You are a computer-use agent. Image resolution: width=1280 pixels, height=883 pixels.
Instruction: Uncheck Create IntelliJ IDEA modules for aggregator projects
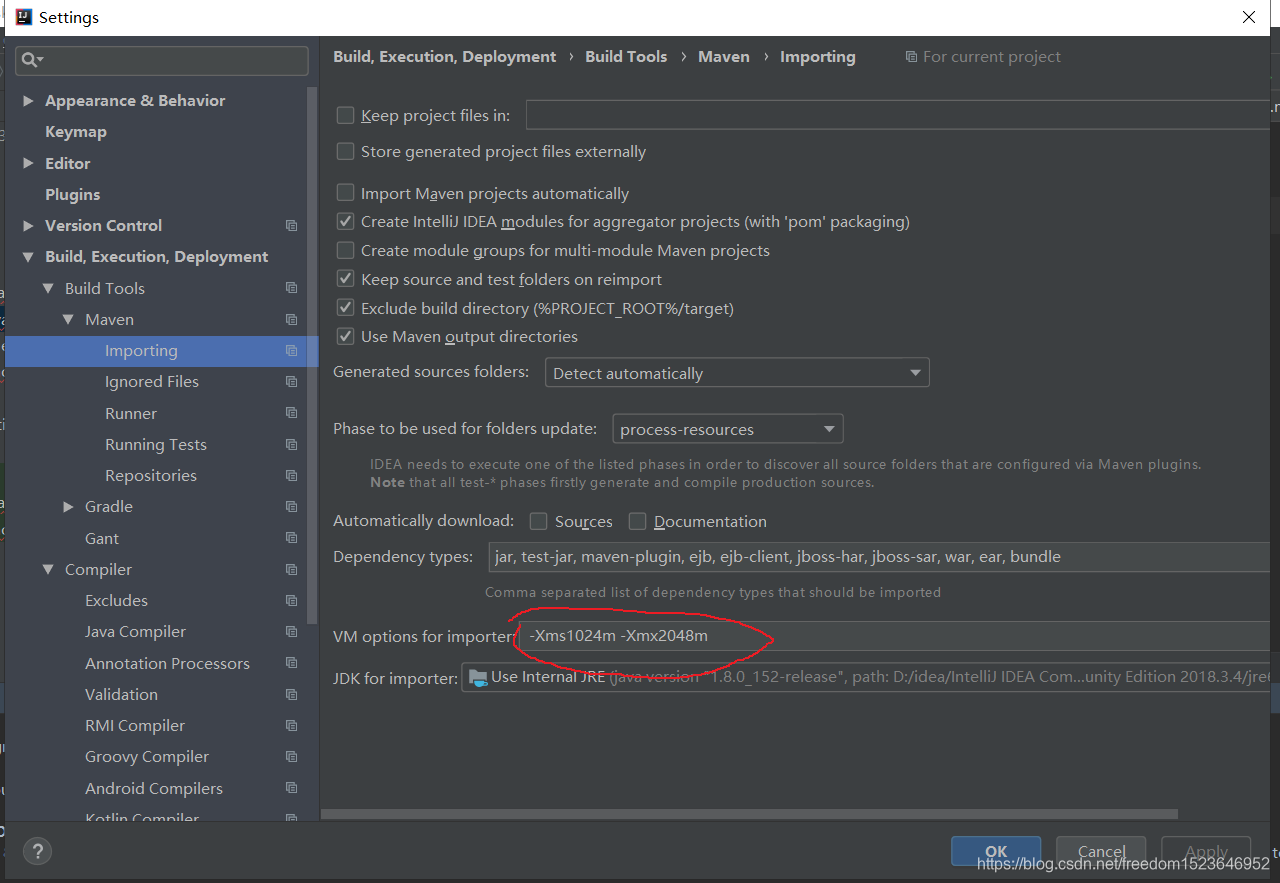pyautogui.click(x=346, y=222)
